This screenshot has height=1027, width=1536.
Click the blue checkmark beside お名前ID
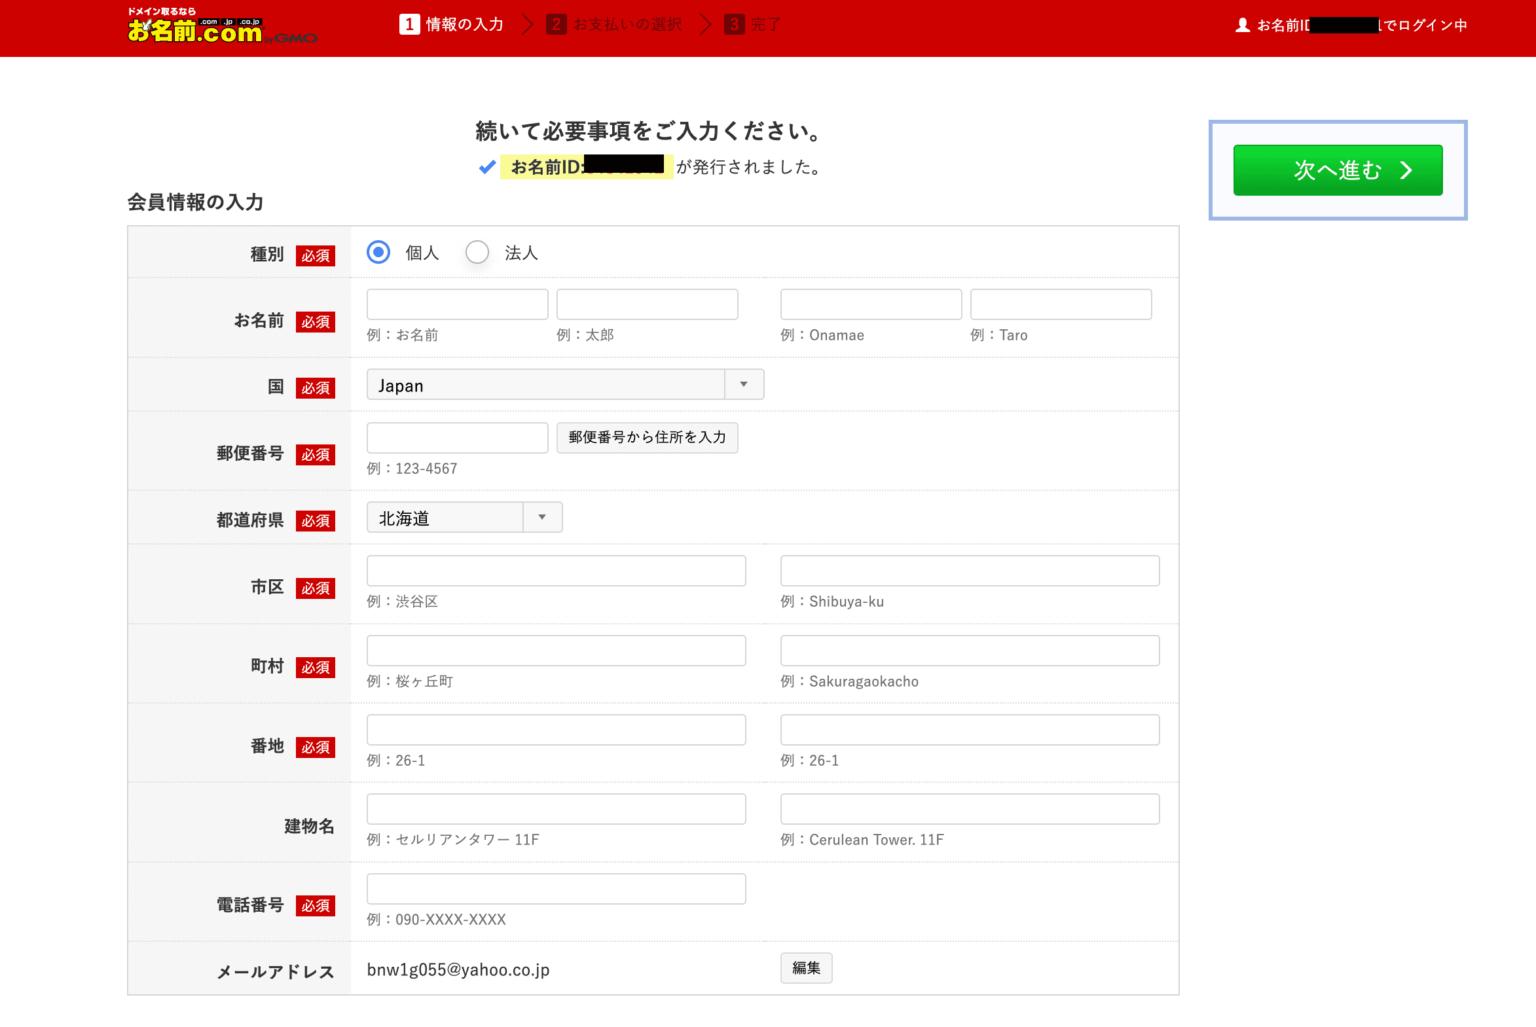coord(487,166)
